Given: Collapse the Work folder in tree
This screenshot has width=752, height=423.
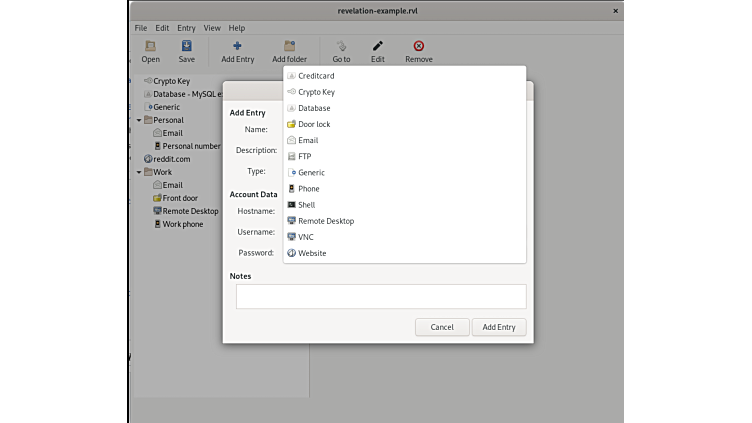Looking at the screenshot, I should [140, 172].
